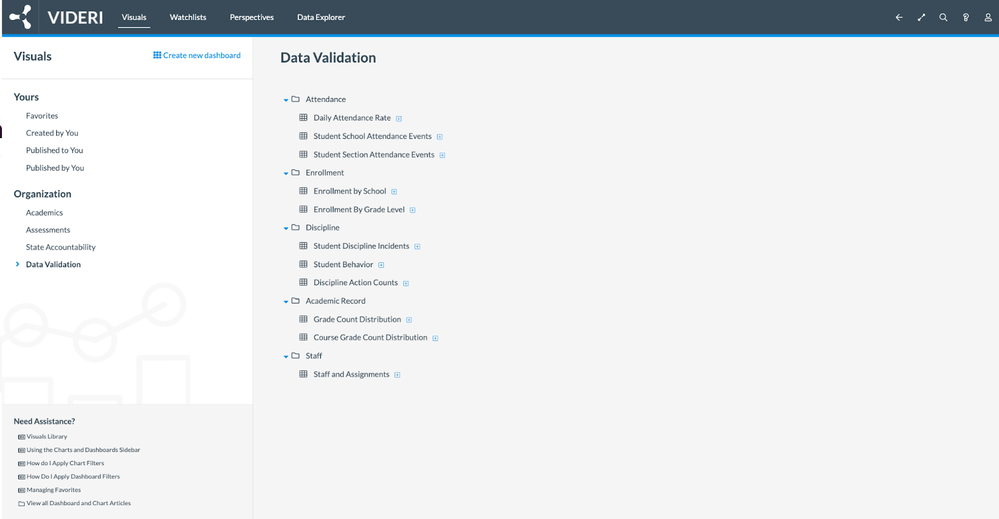The width and height of the screenshot is (999, 519).
Task: Click plus icon next to Student School Attendance Events
Action: 440,137
